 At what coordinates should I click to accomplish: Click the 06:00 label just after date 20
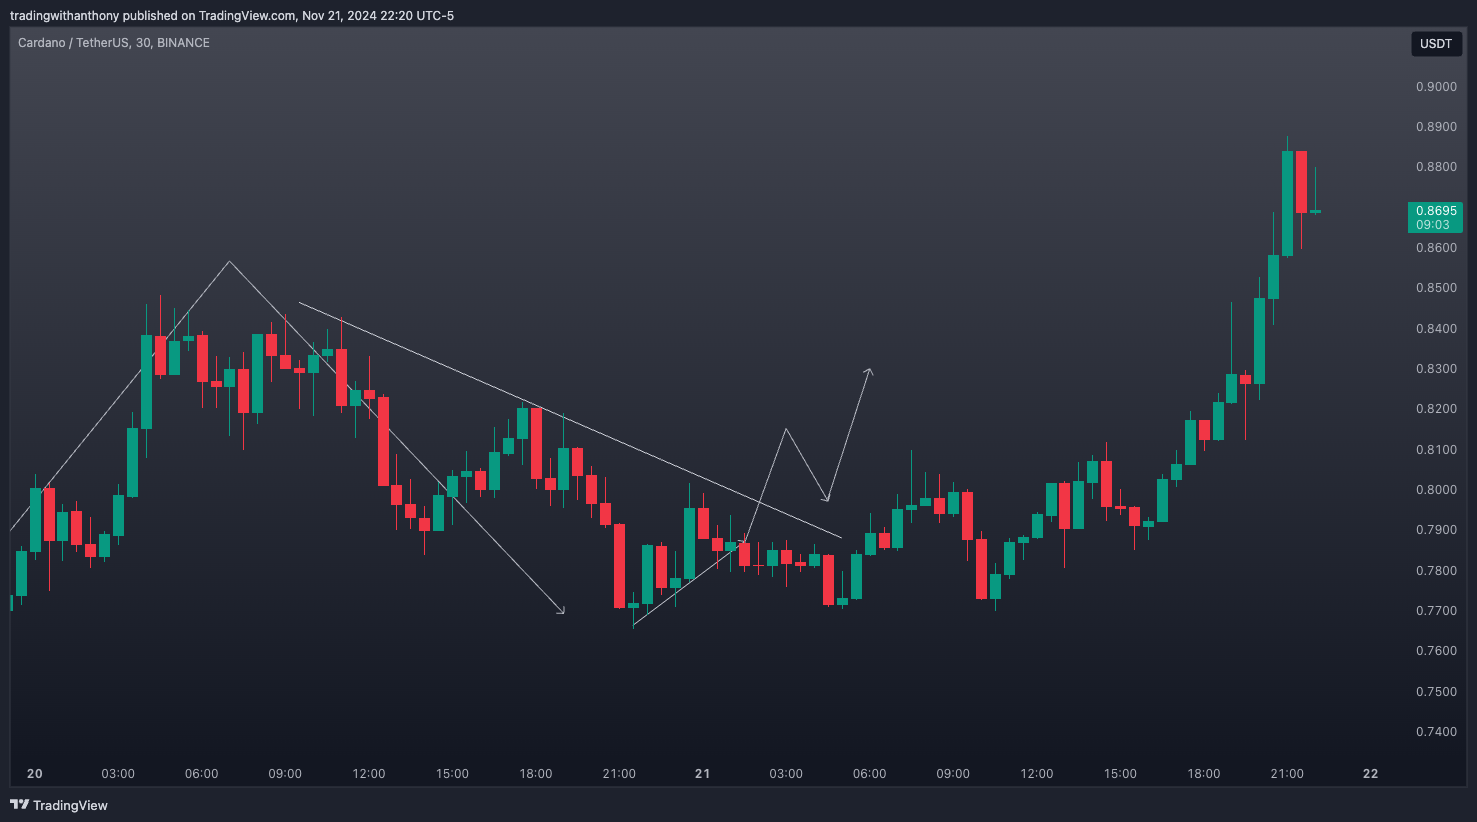click(202, 774)
